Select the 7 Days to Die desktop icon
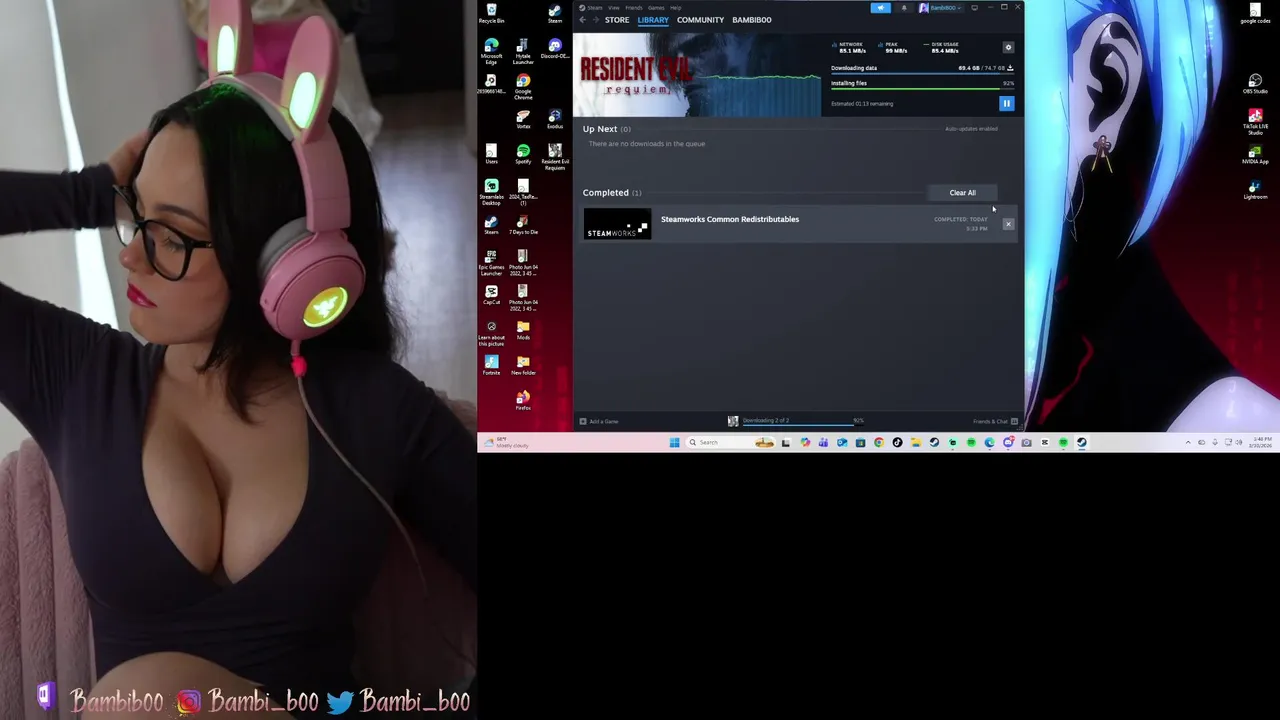Viewport: 1280px width, 720px height. (x=523, y=225)
